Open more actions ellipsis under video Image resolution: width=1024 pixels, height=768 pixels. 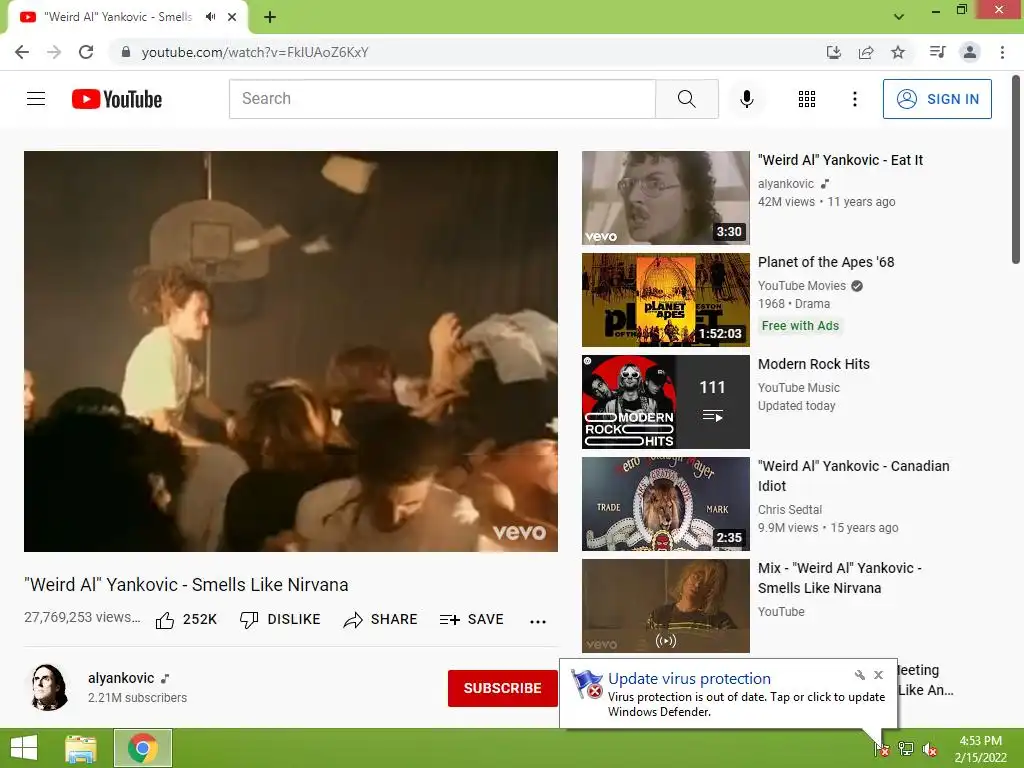tap(537, 621)
